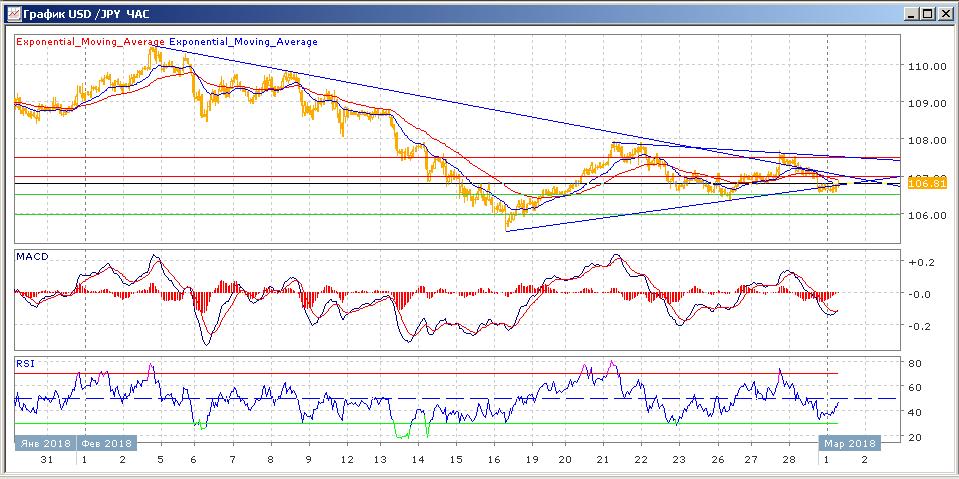The image size is (959, 479).
Task: Click the RSI panel label
Action: point(26,363)
